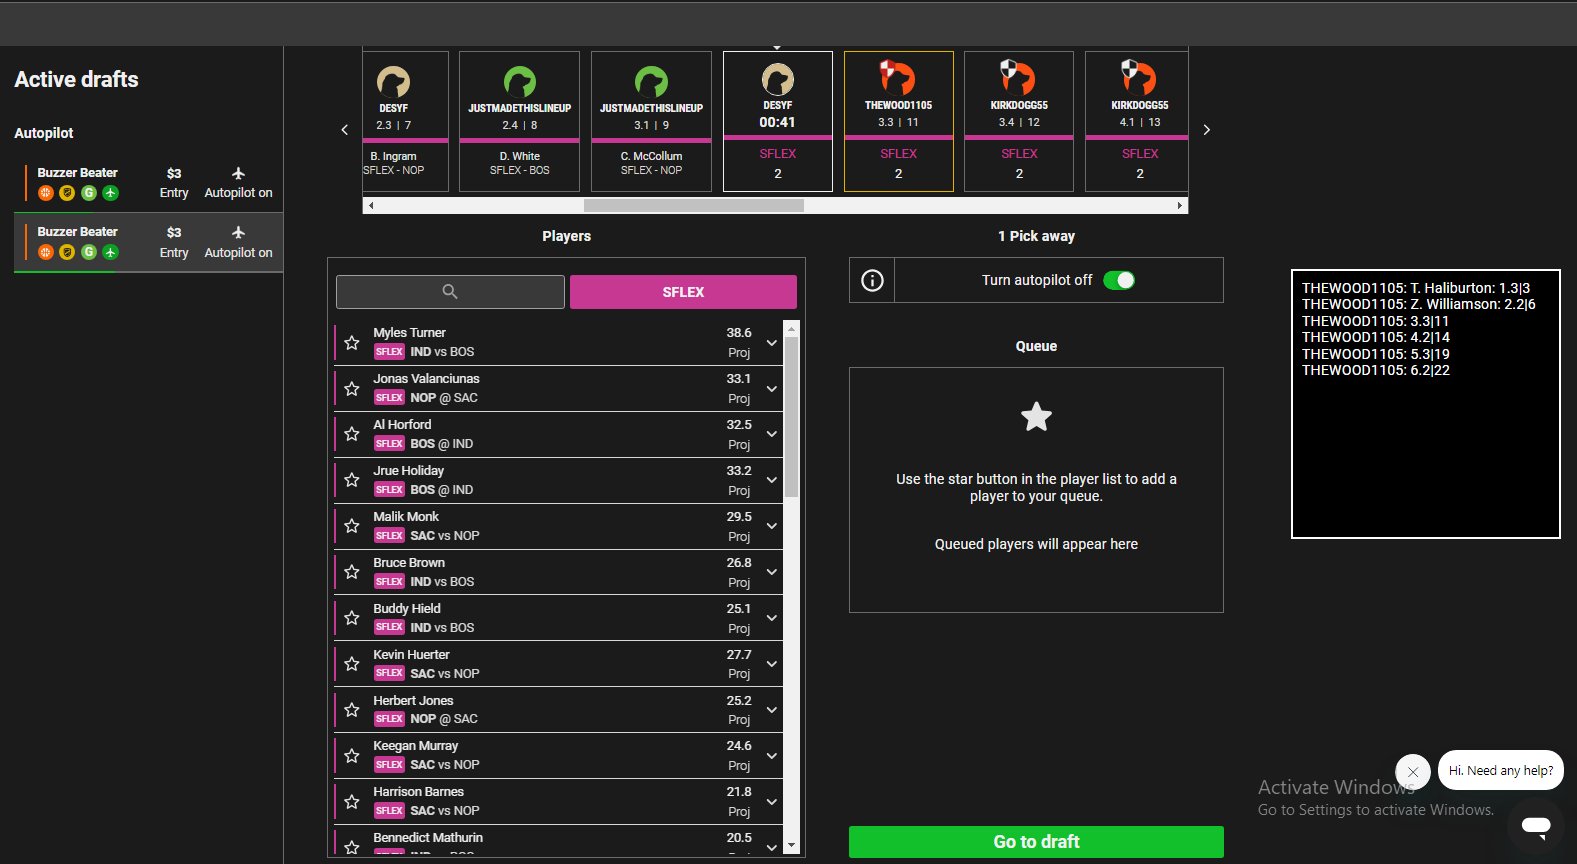The height and width of the screenshot is (864, 1577).
Task: Advance draft picks carousel with right arrow
Action: coord(1207,130)
